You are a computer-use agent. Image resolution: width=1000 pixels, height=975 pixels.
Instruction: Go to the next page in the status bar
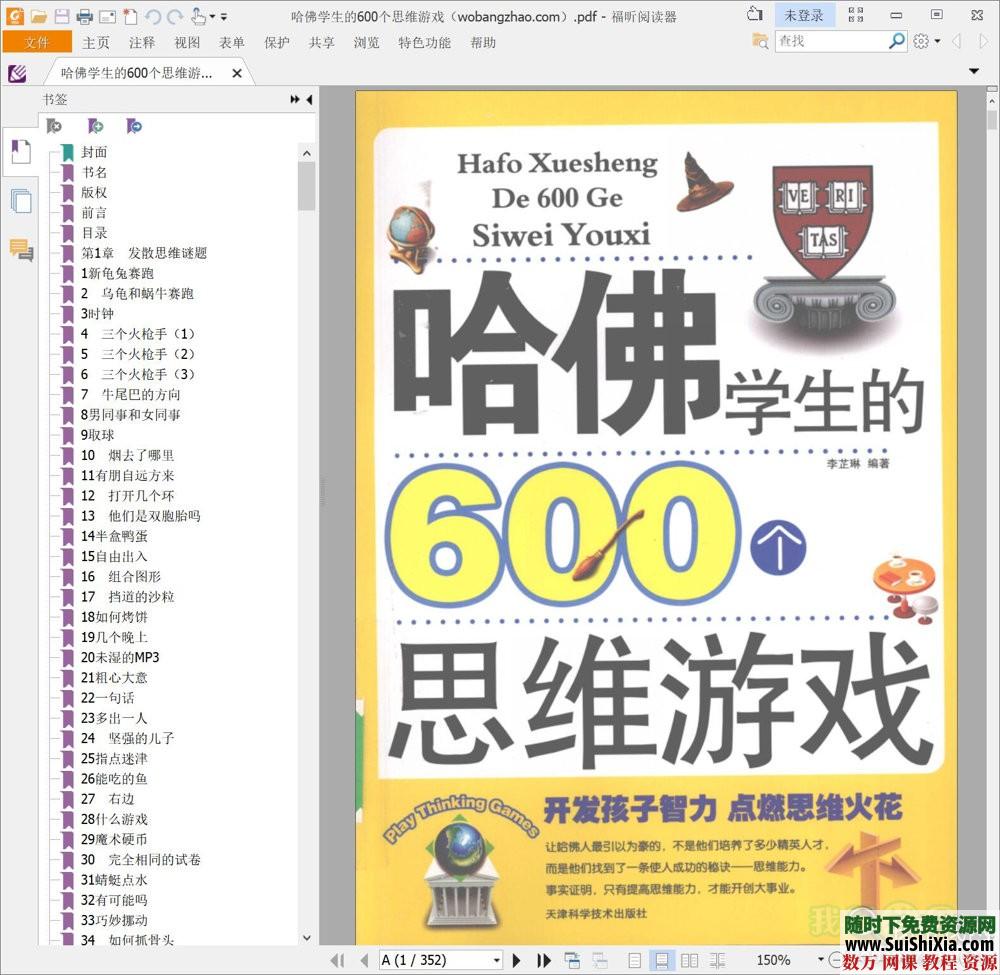(x=517, y=960)
